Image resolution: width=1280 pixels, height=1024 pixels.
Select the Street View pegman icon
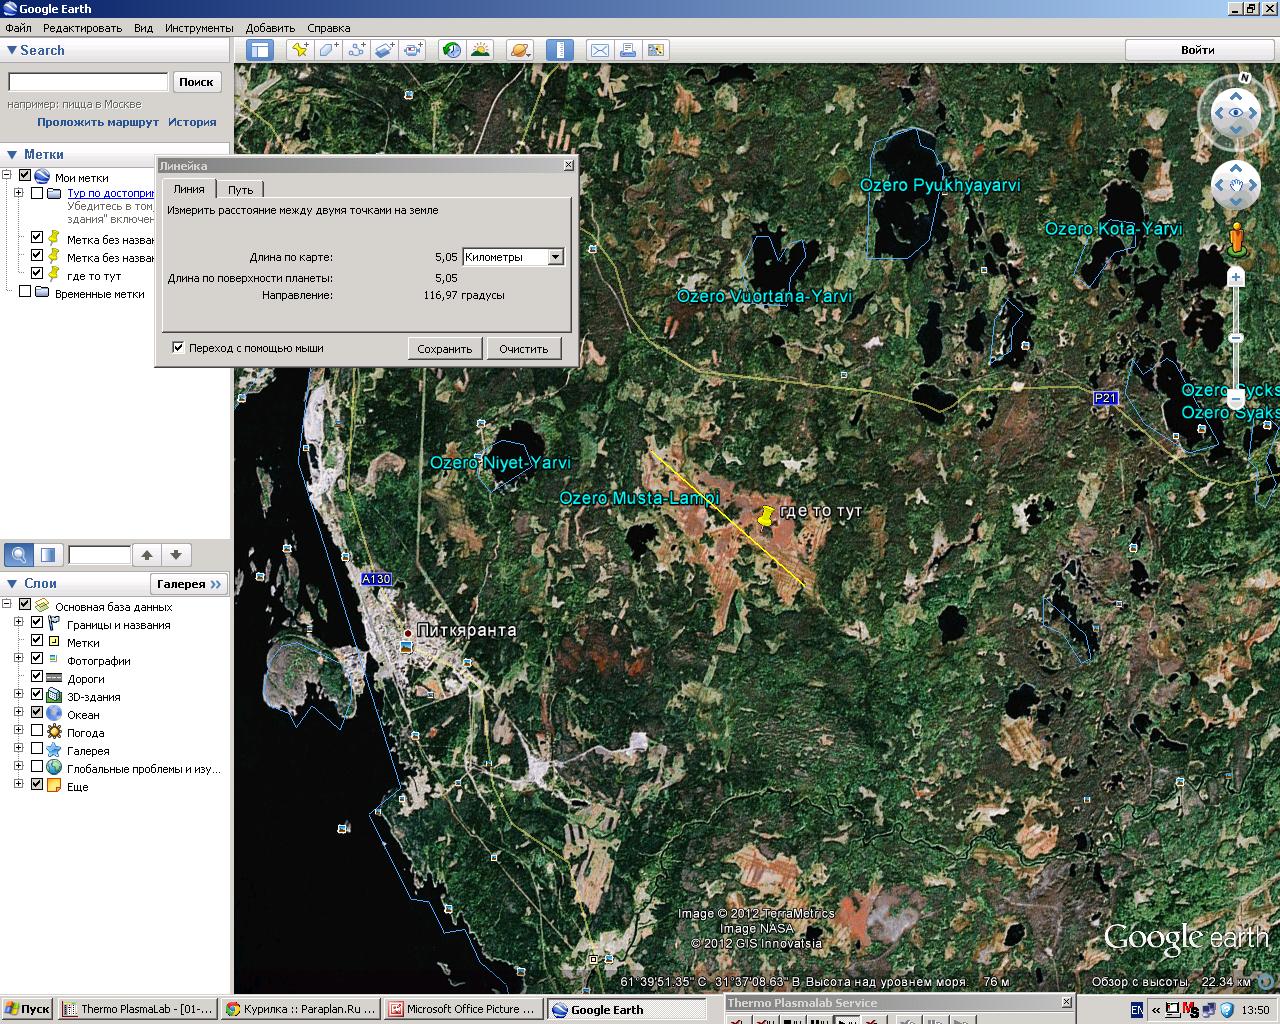[x=1236, y=239]
